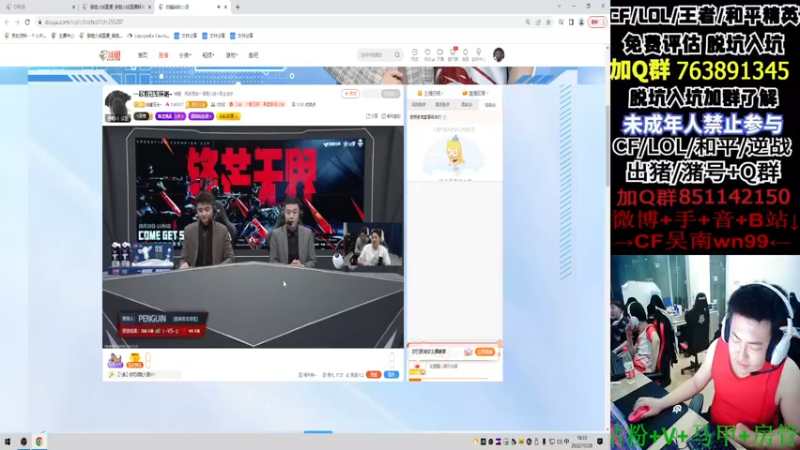Click the yellow tag pill under title

[x=228, y=116]
